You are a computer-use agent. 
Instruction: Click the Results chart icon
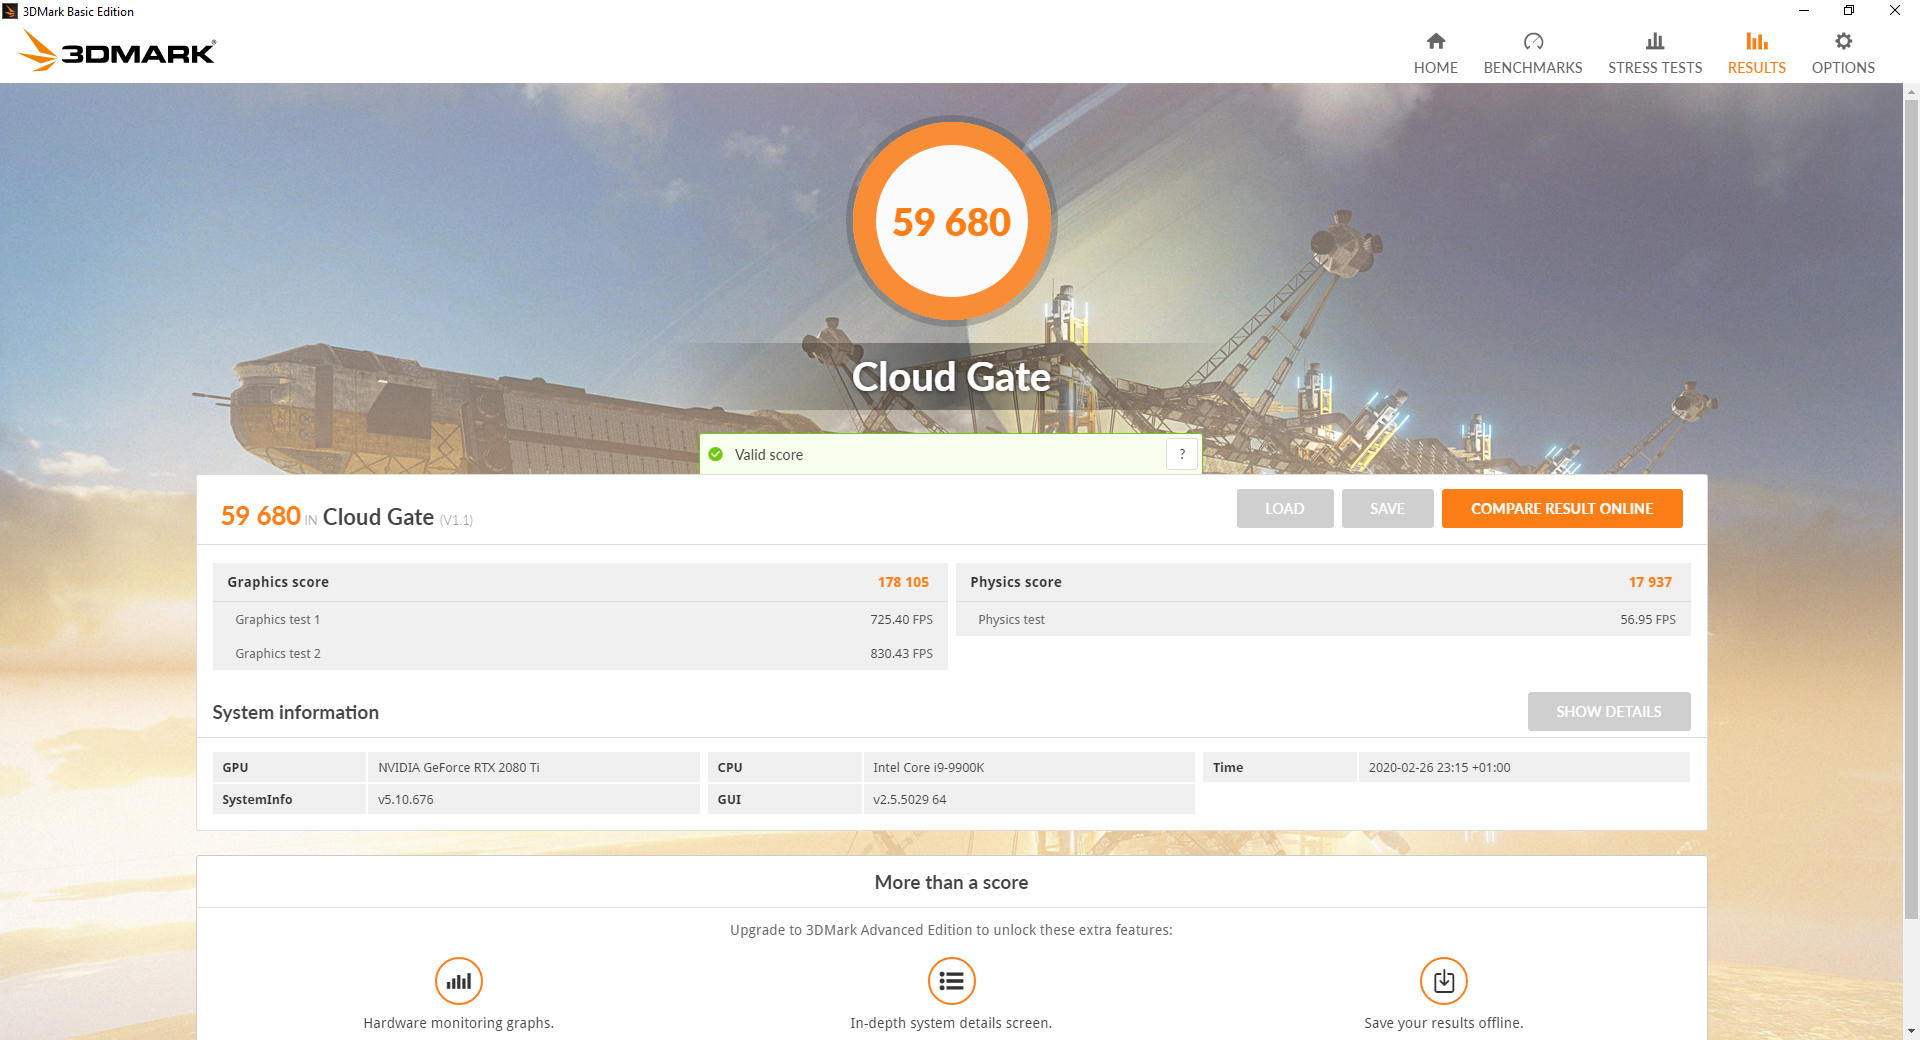pos(1757,41)
